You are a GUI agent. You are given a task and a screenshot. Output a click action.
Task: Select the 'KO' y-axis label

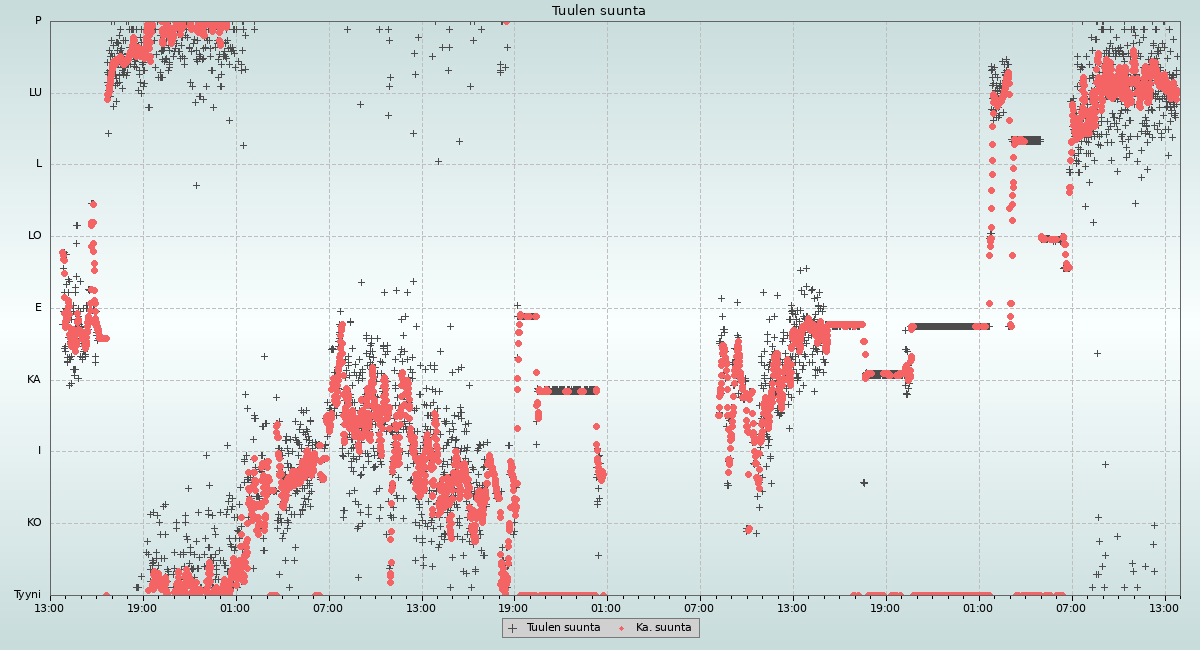click(x=34, y=523)
